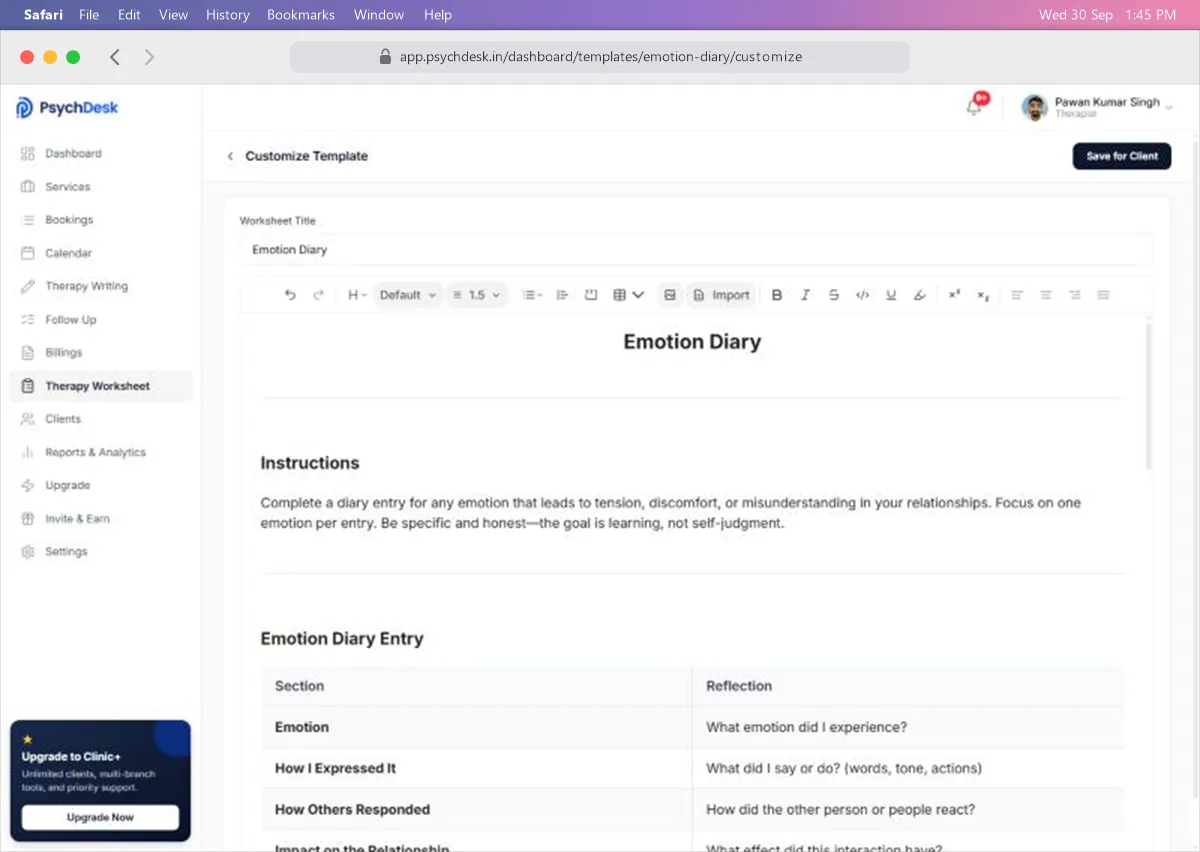
Task: Click the Upgrade Now button
Action: (100, 817)
